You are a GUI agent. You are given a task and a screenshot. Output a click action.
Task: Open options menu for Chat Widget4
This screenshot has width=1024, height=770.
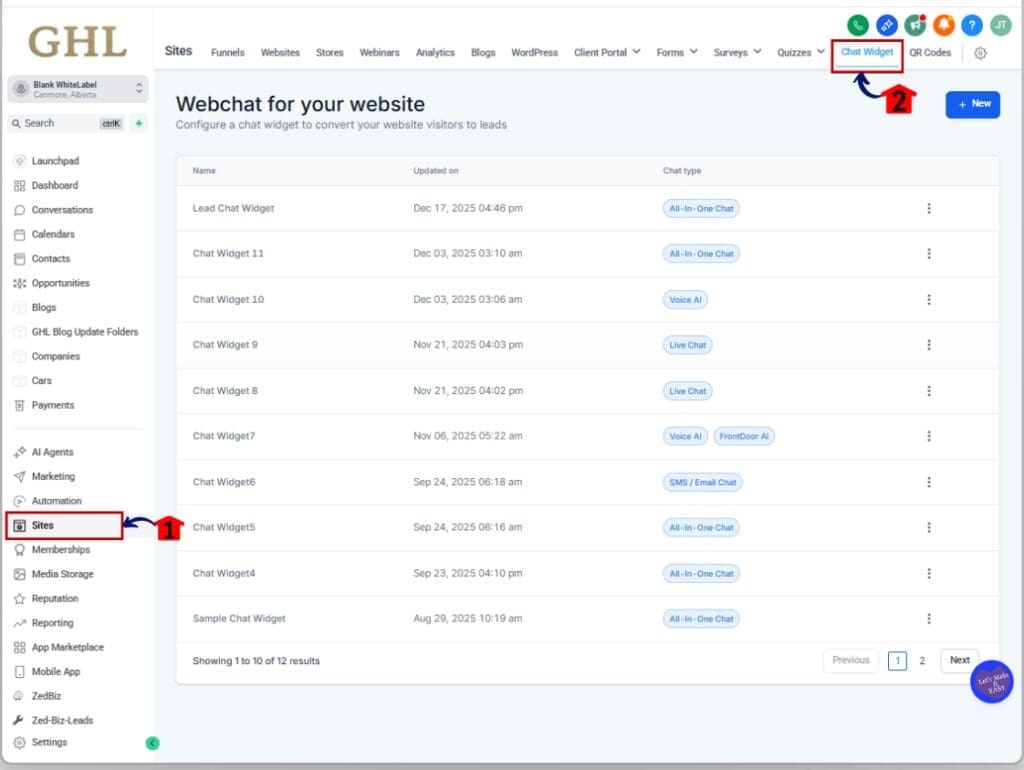pyautogui.click(x=929, y=573)
